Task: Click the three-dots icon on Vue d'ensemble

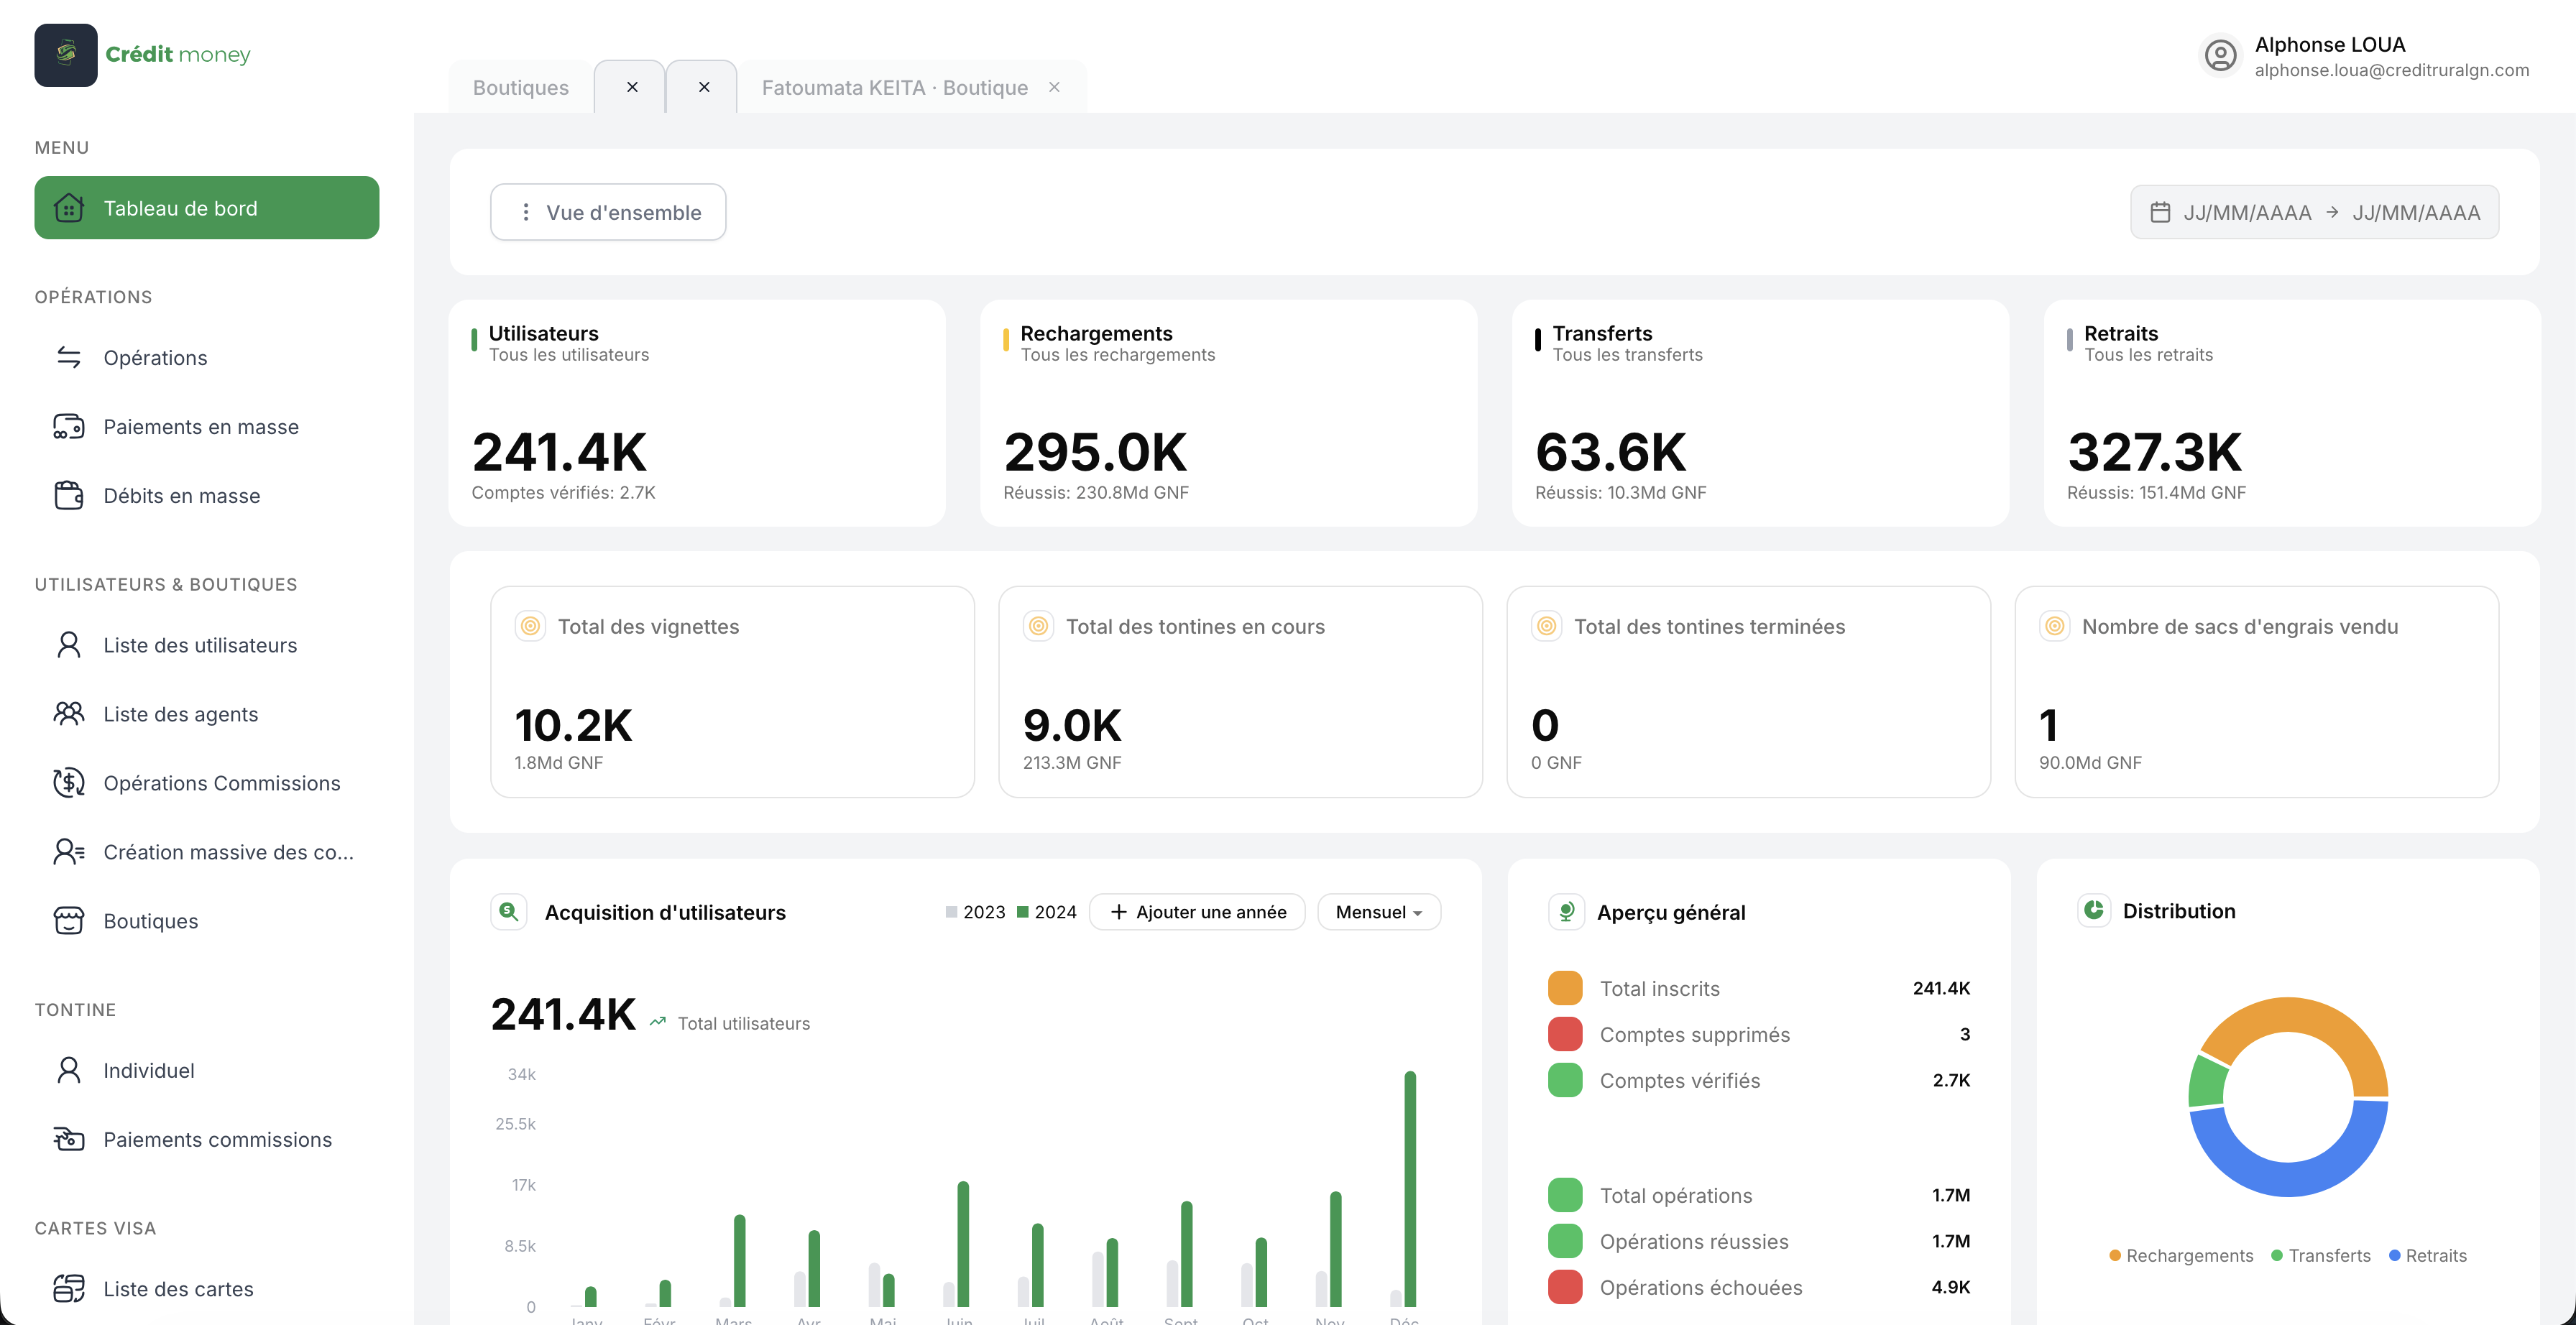Action: point(526,212)
